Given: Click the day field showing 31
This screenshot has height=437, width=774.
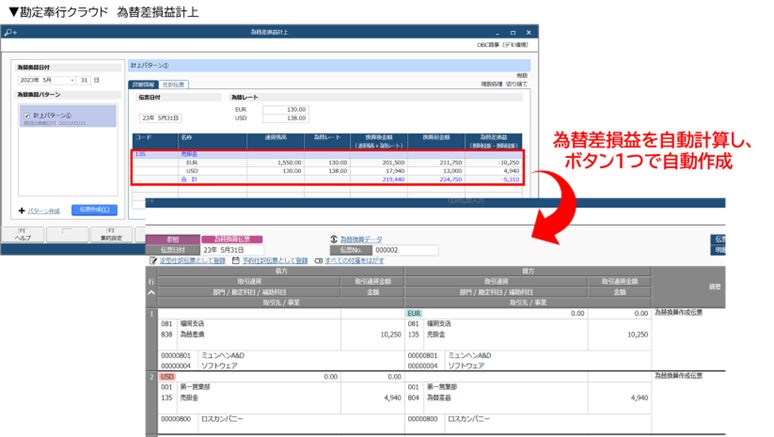Looking at the screenshot, I should click(x=84, y=80).
